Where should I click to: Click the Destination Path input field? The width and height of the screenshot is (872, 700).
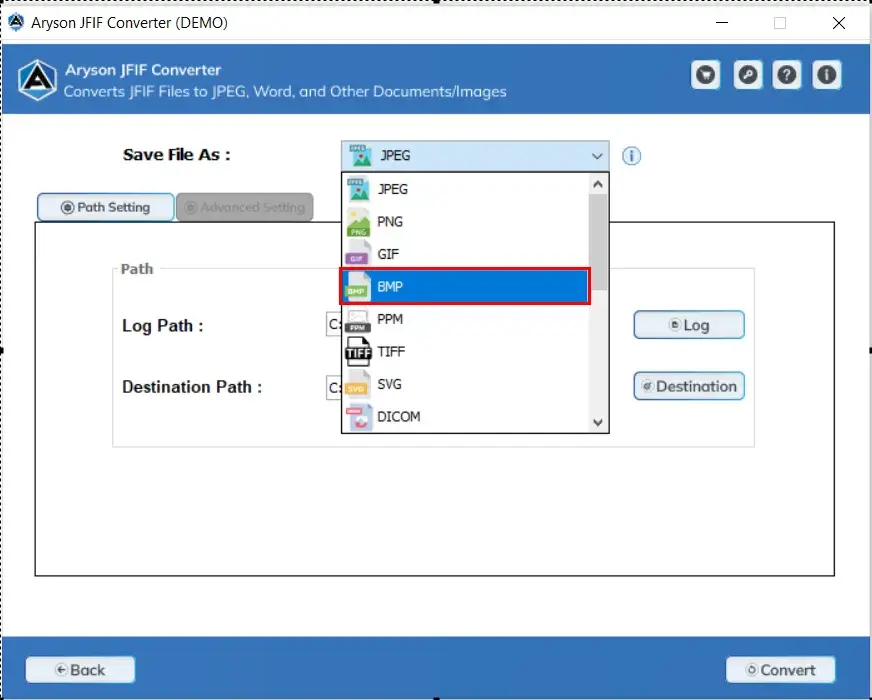(334, 388)
